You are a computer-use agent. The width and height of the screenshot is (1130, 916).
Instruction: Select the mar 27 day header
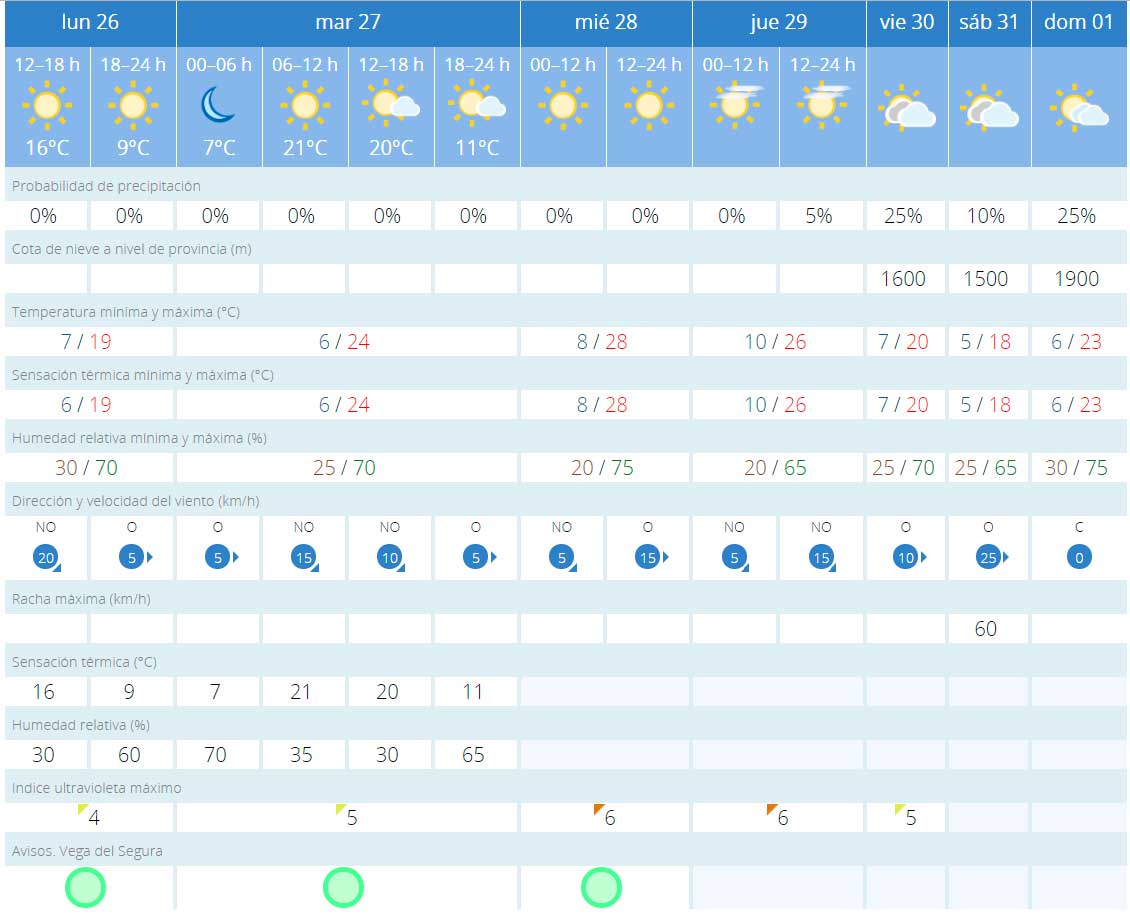click(x=348, y=22)
